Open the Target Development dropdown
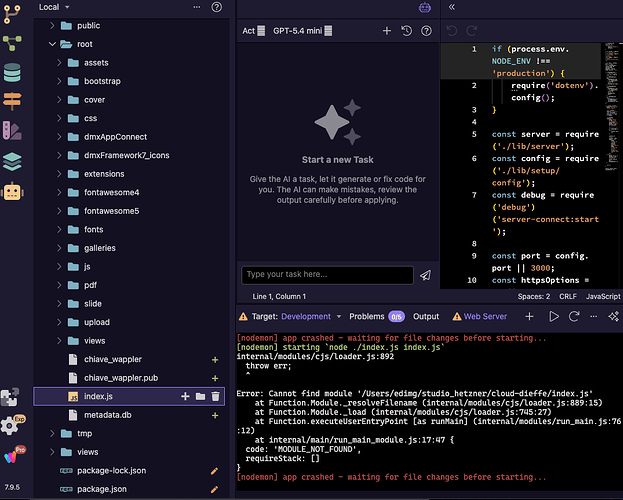Viewport: 623px width, 500px height. point(312,316)
